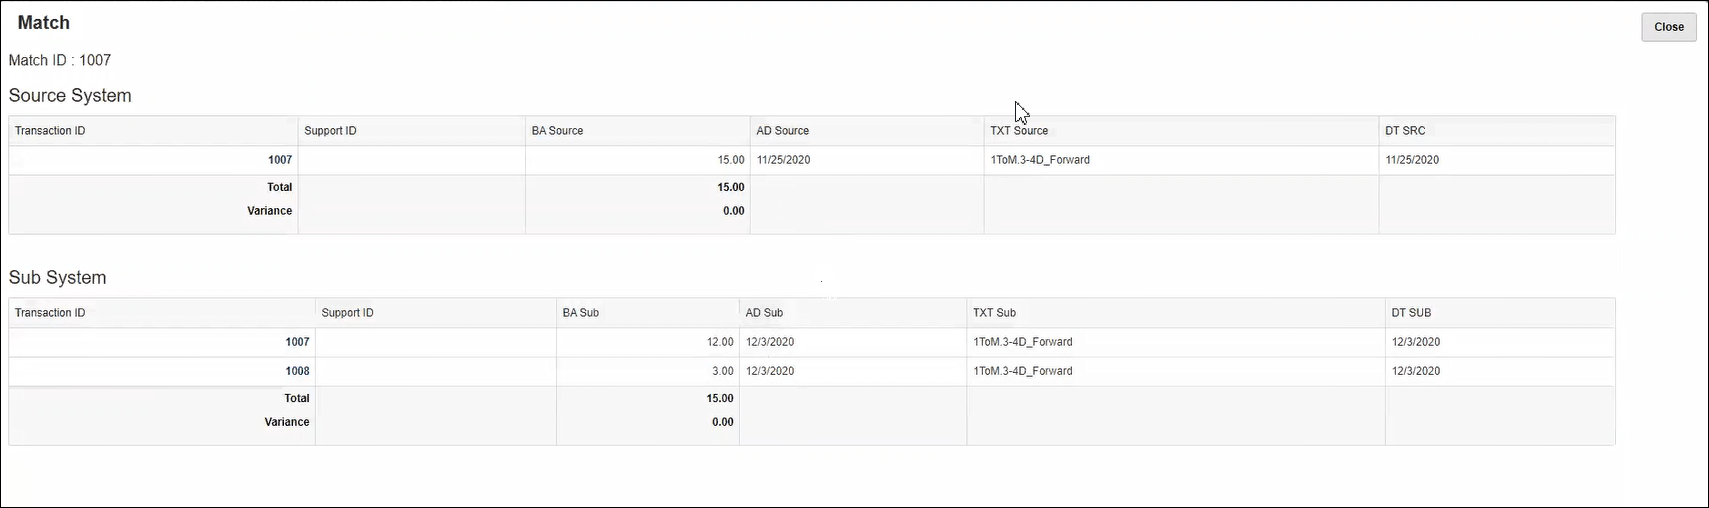Screen dimensions: 1709x508
Task: Close the Match dialog
Action: pos(1668,27)
